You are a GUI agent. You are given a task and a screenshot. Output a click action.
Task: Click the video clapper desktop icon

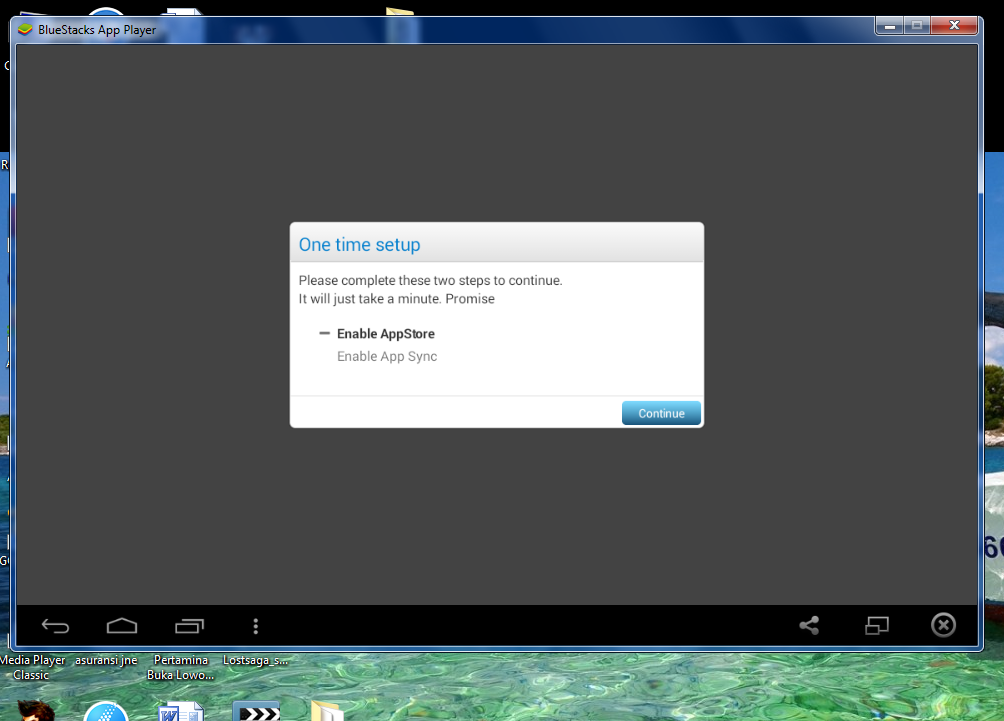coord(256,711)
